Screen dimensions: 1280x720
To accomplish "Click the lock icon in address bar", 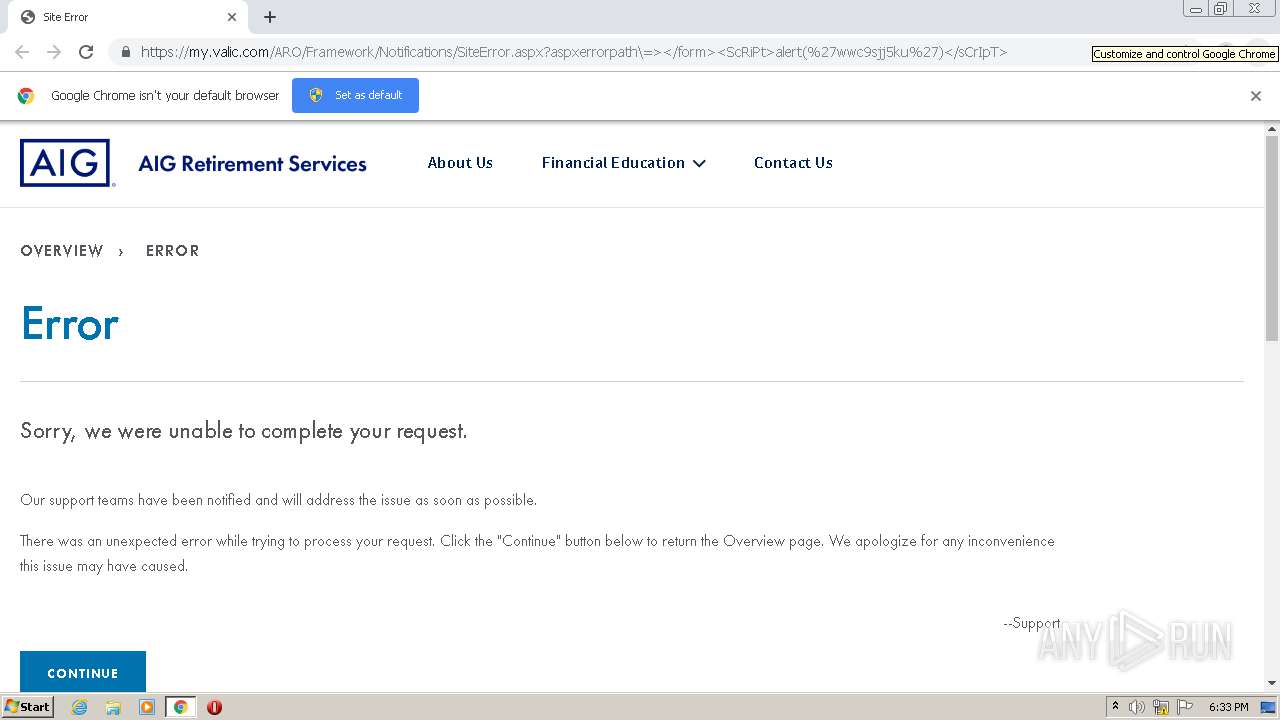I will coord(126,52).
